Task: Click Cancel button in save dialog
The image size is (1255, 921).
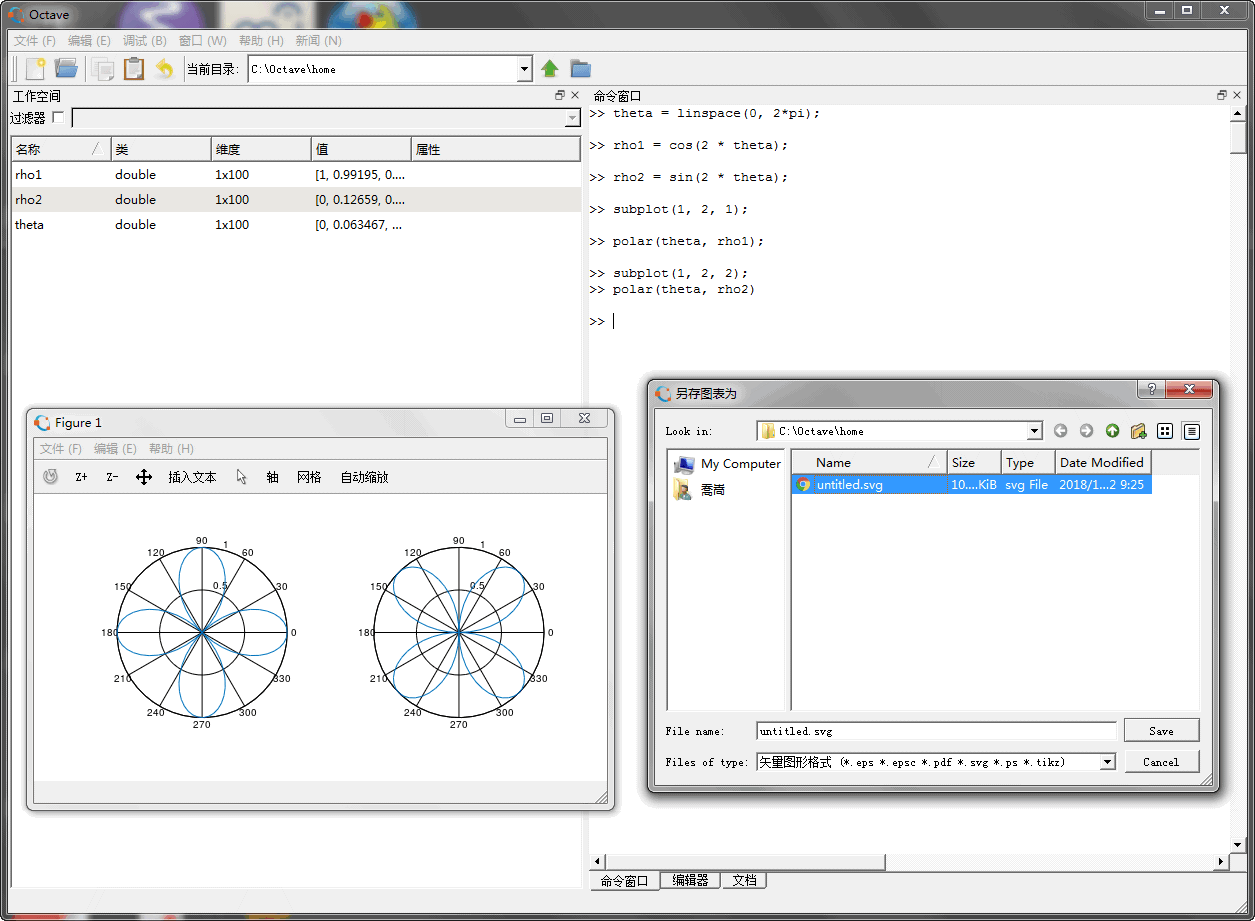Action: click(1161, 762)
